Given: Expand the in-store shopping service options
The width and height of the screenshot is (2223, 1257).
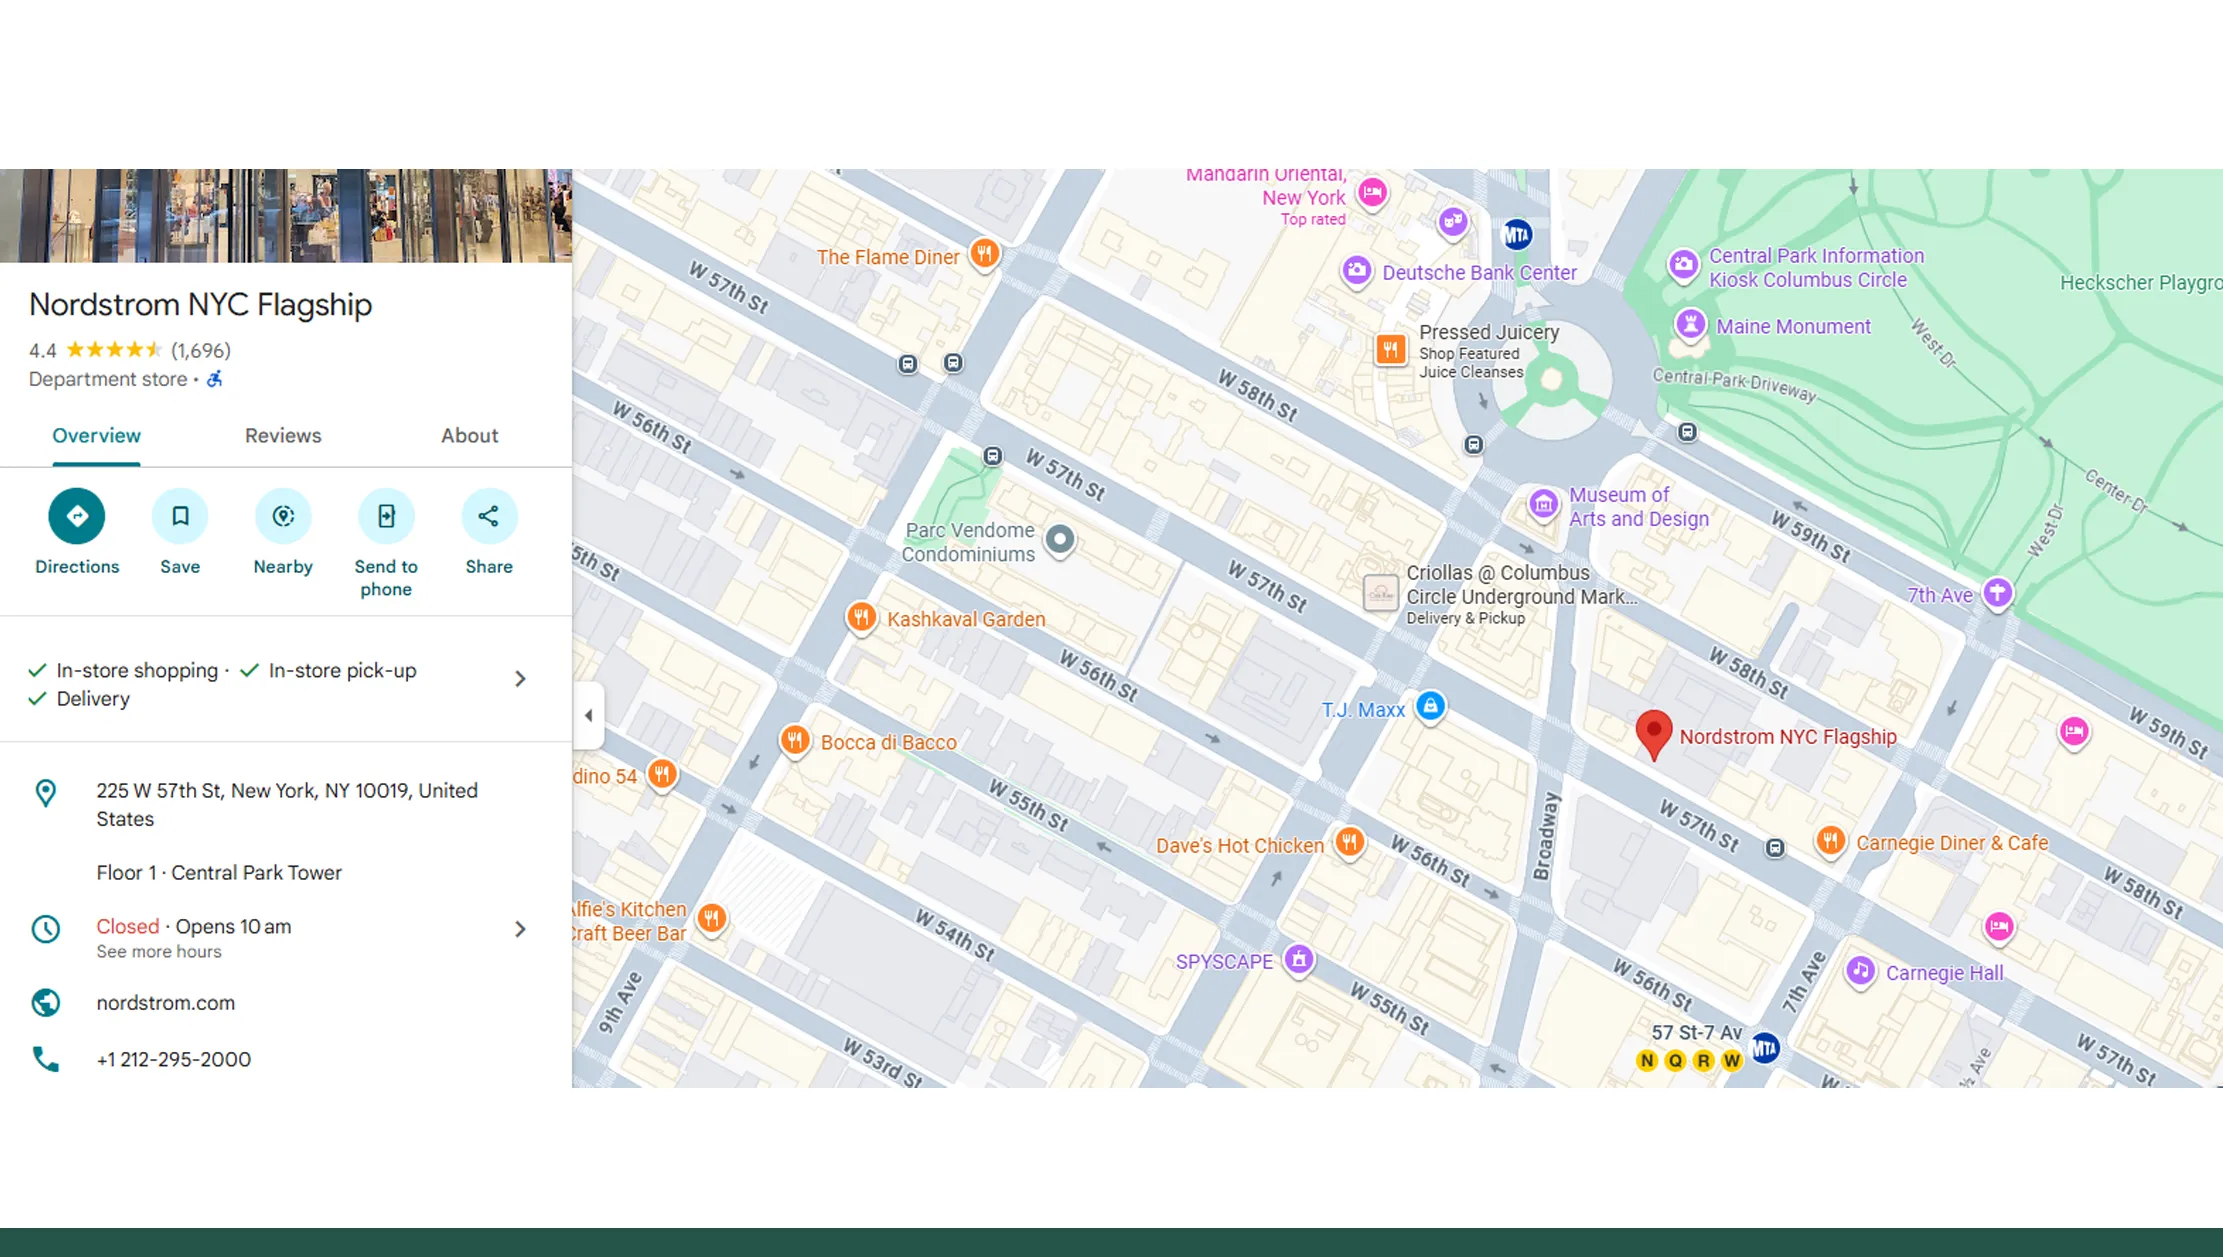Looking at the screenshot, I should pyautogui.click(x=520, y=678).
